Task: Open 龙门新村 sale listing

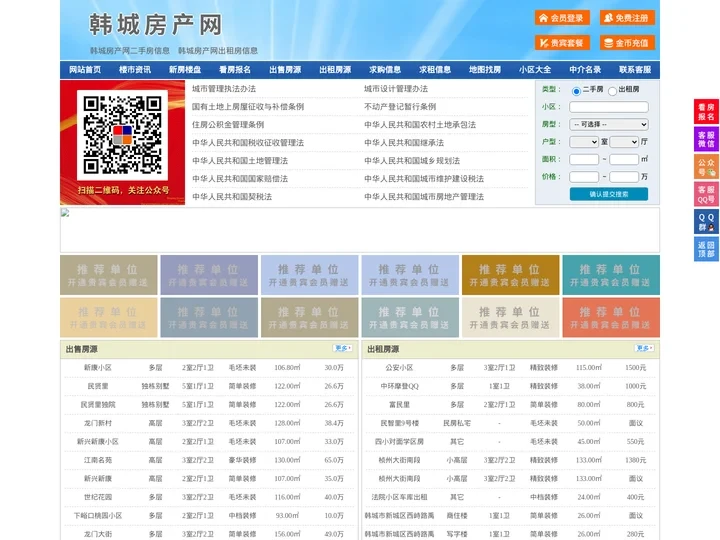Action: [98, 423]
